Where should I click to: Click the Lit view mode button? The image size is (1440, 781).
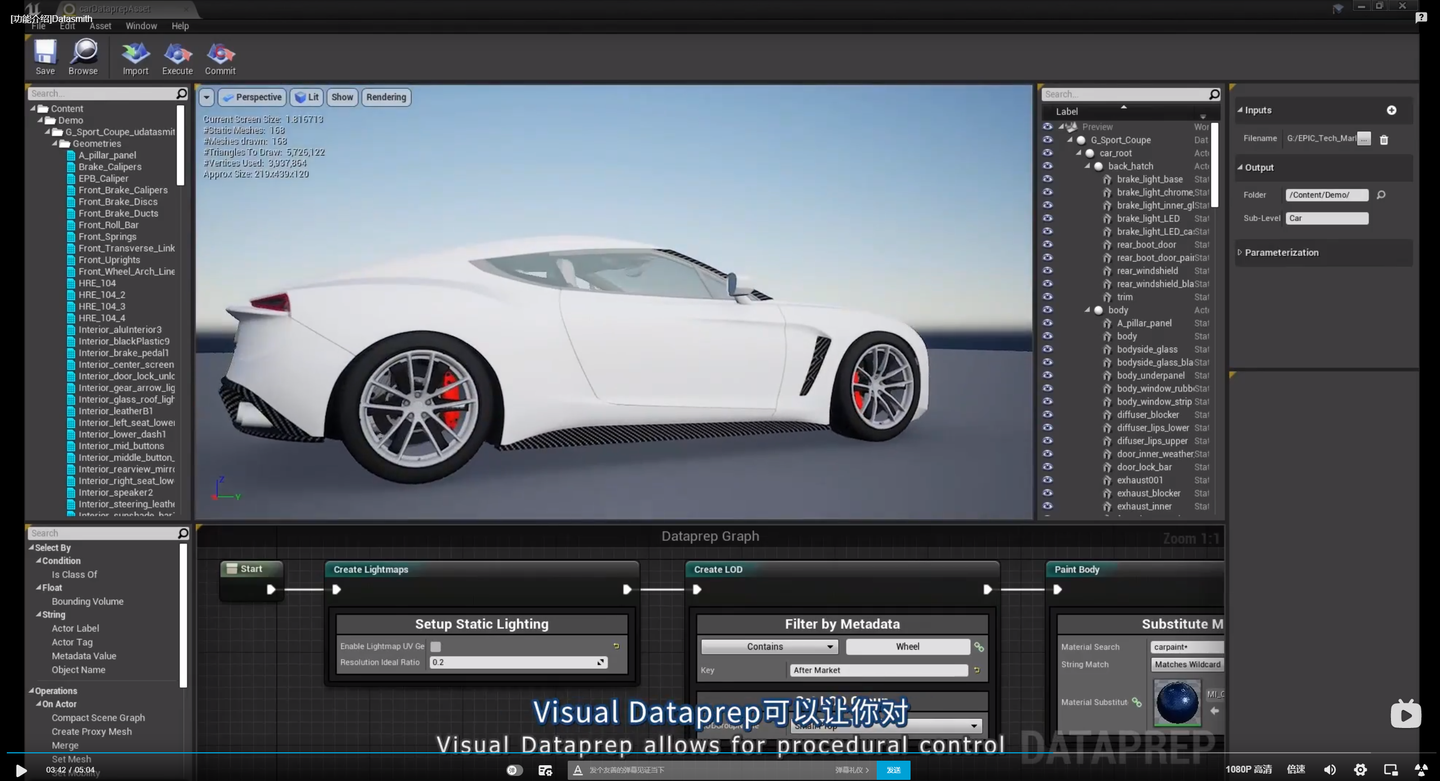[x=306, y=97]
